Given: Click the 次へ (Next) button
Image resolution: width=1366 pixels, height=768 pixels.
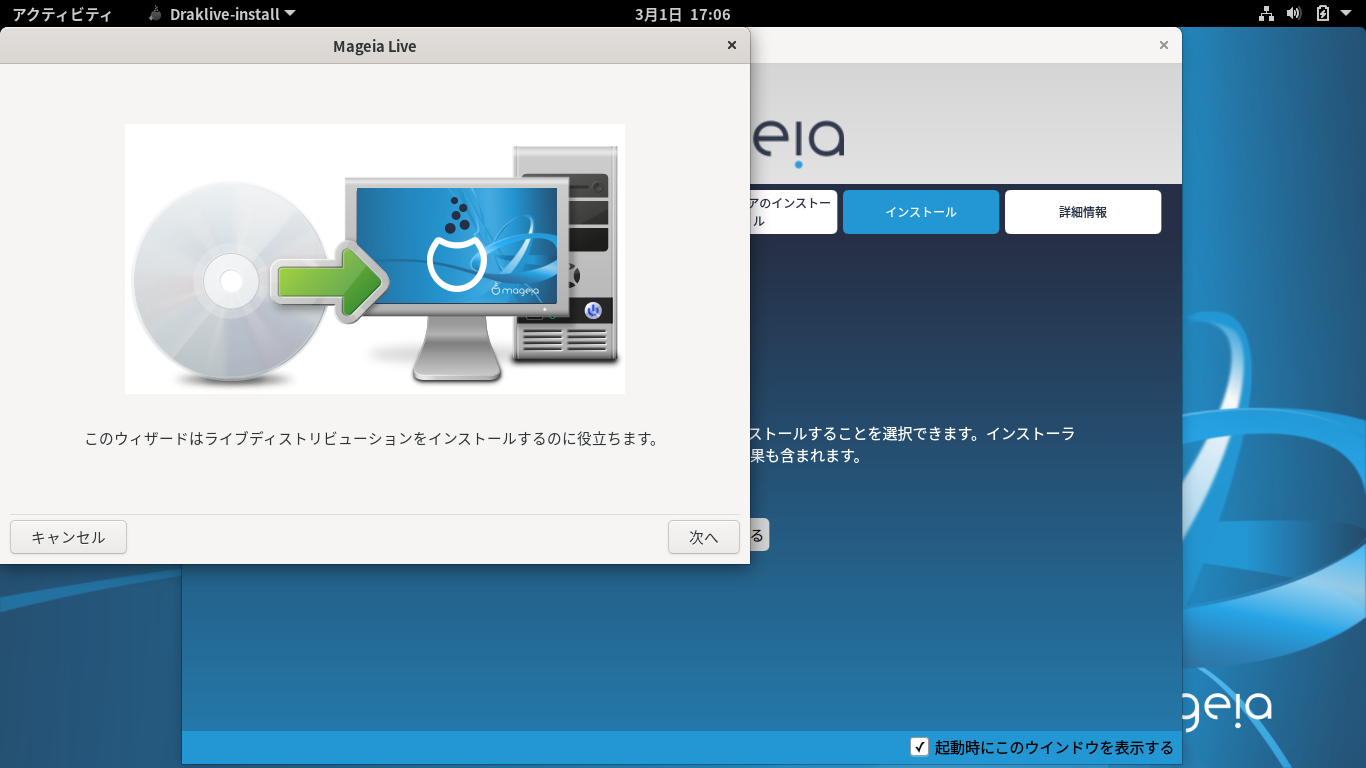Looking at the screenshot, I should [703, 537].
